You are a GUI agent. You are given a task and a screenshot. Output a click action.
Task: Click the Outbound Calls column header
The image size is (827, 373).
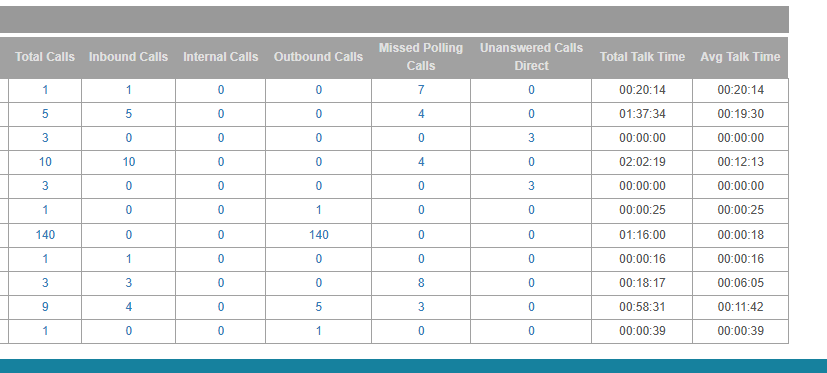click(318, 57)
